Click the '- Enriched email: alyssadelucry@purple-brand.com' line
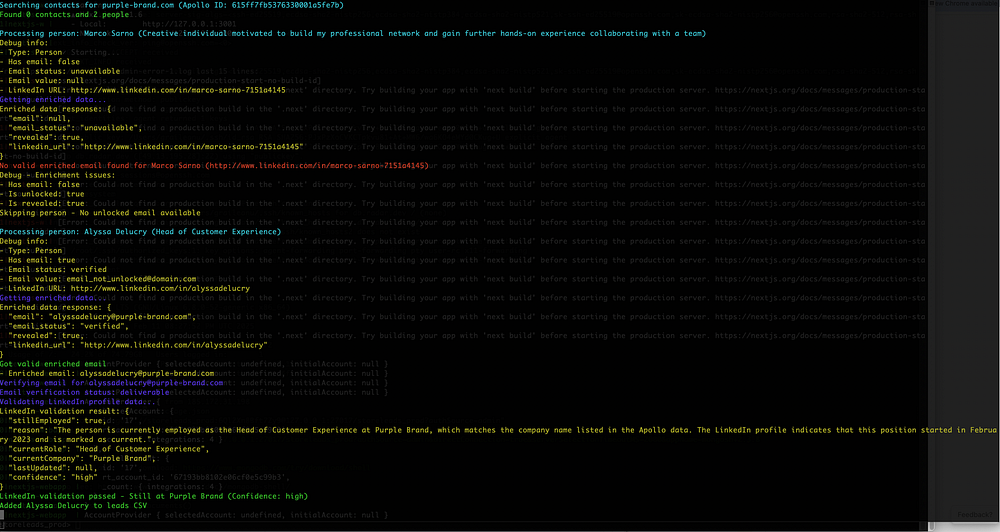The image size is (1000, 532). (107, 373)
